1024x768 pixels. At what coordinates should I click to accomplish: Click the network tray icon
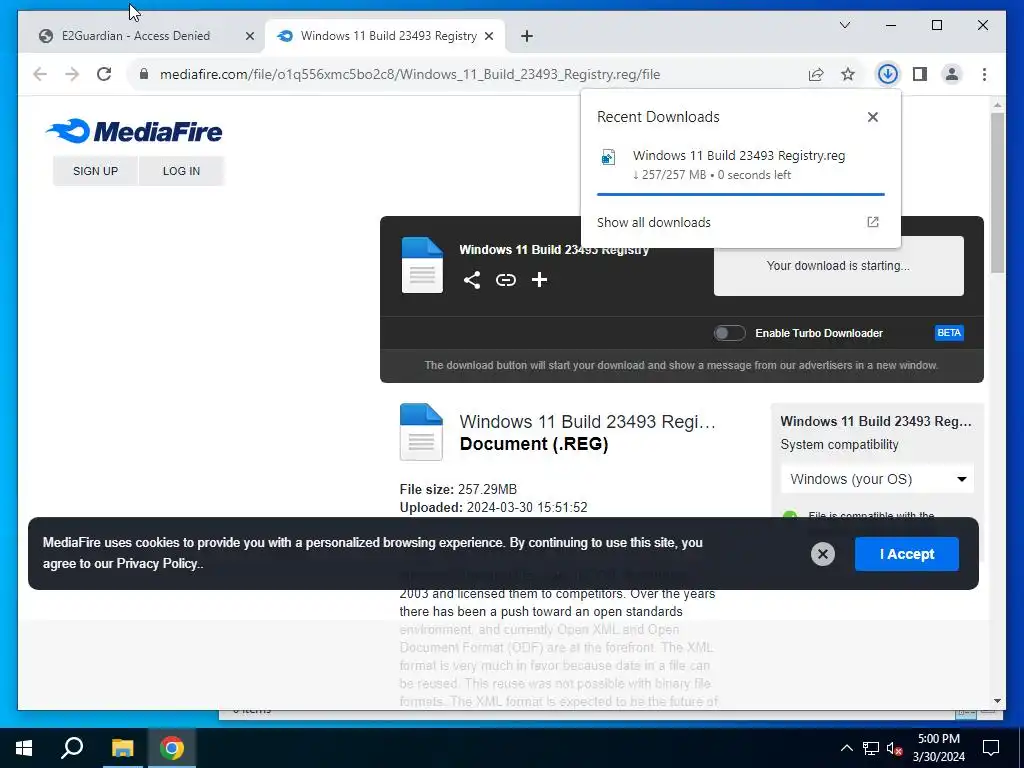pos(871,748)
